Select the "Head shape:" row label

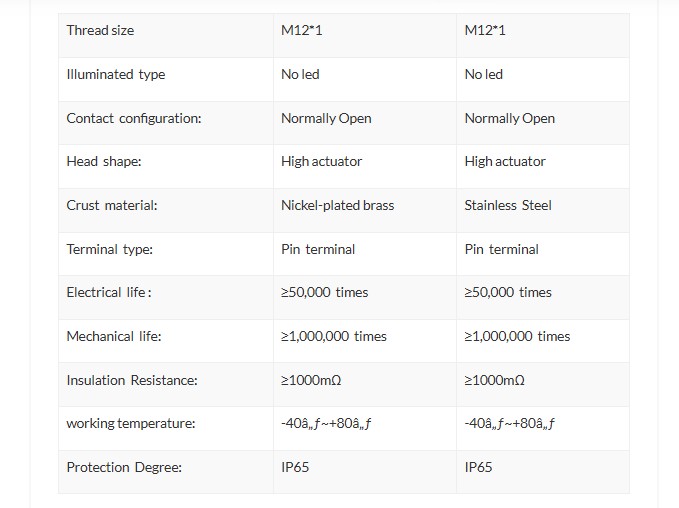(x=104, y=161)
